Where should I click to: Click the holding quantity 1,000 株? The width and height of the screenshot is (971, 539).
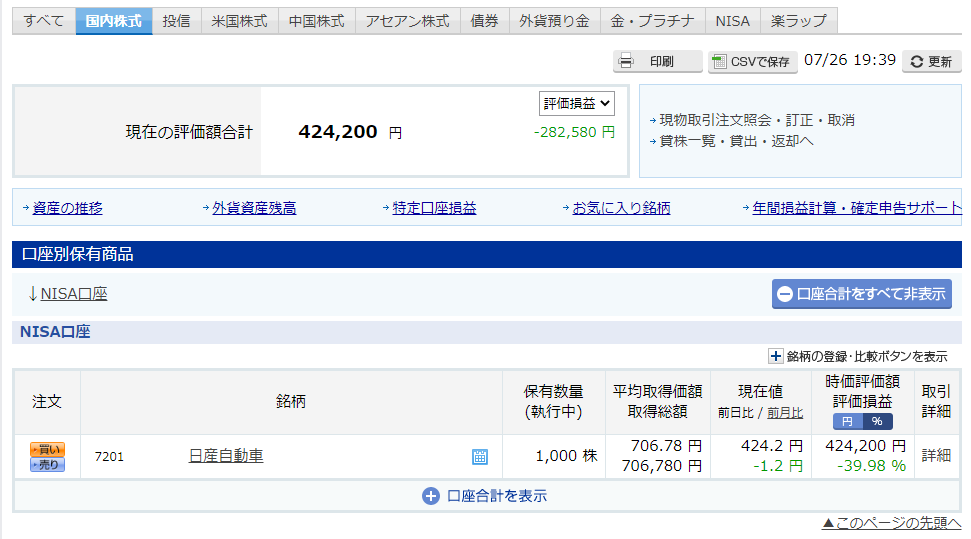566,456
